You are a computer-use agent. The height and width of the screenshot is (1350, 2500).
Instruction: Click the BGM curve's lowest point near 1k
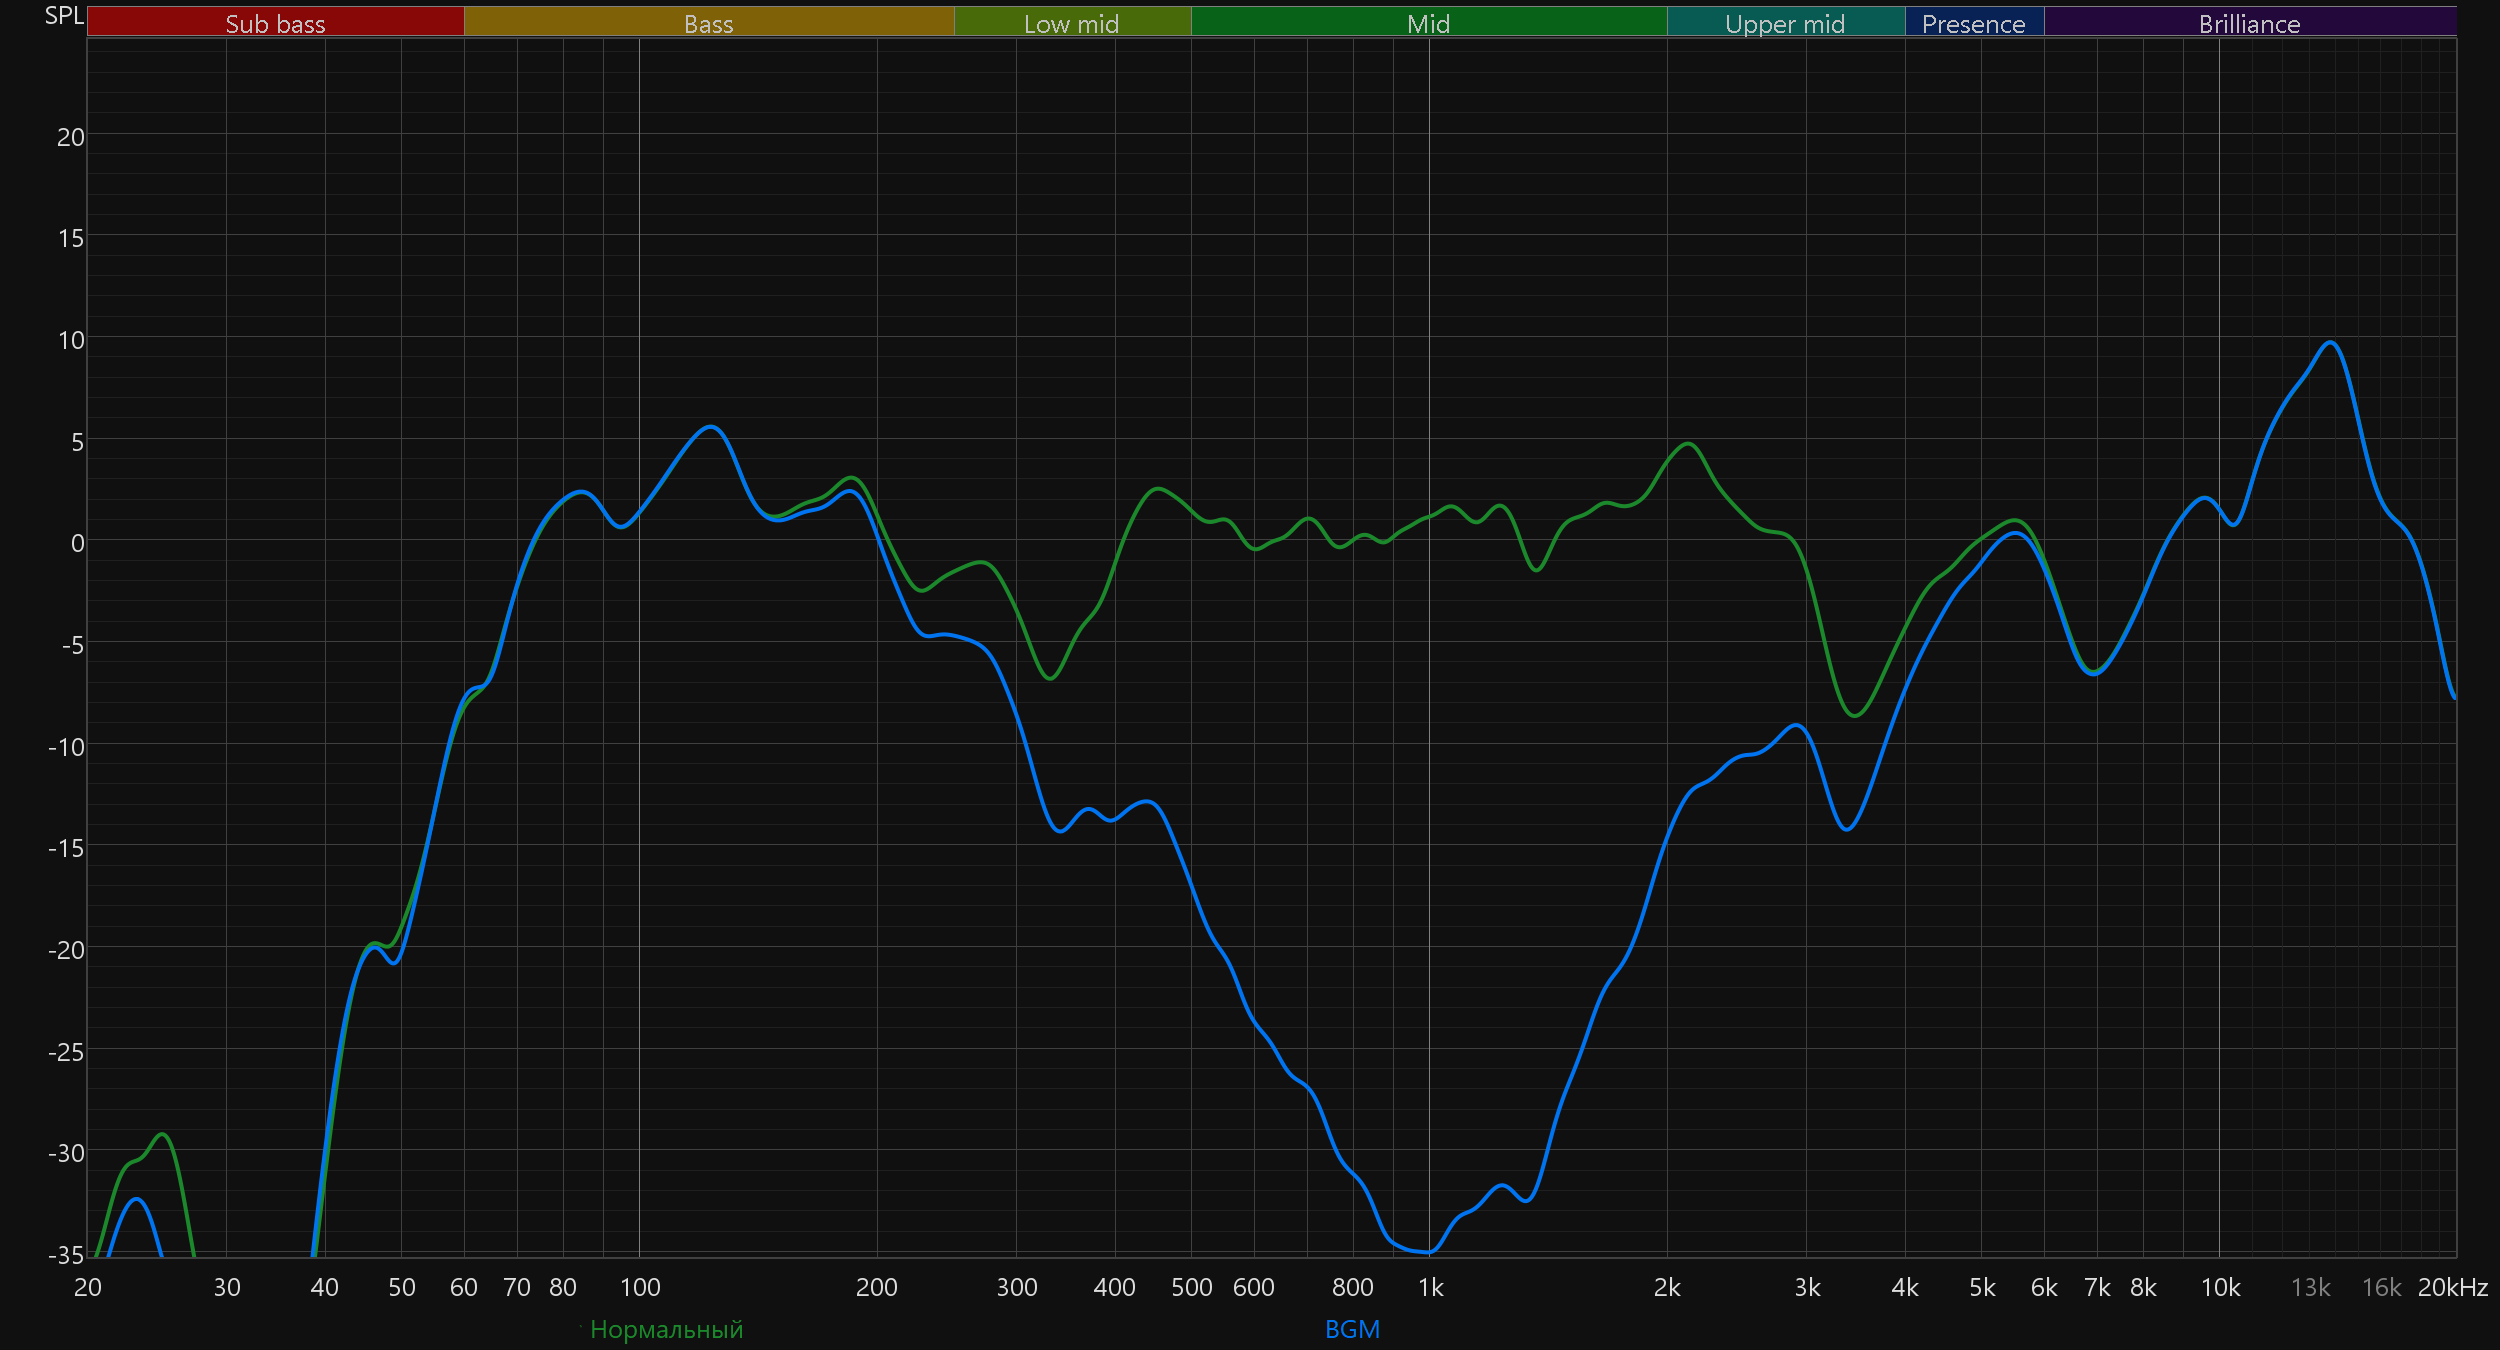(x=1428, y=1252)
